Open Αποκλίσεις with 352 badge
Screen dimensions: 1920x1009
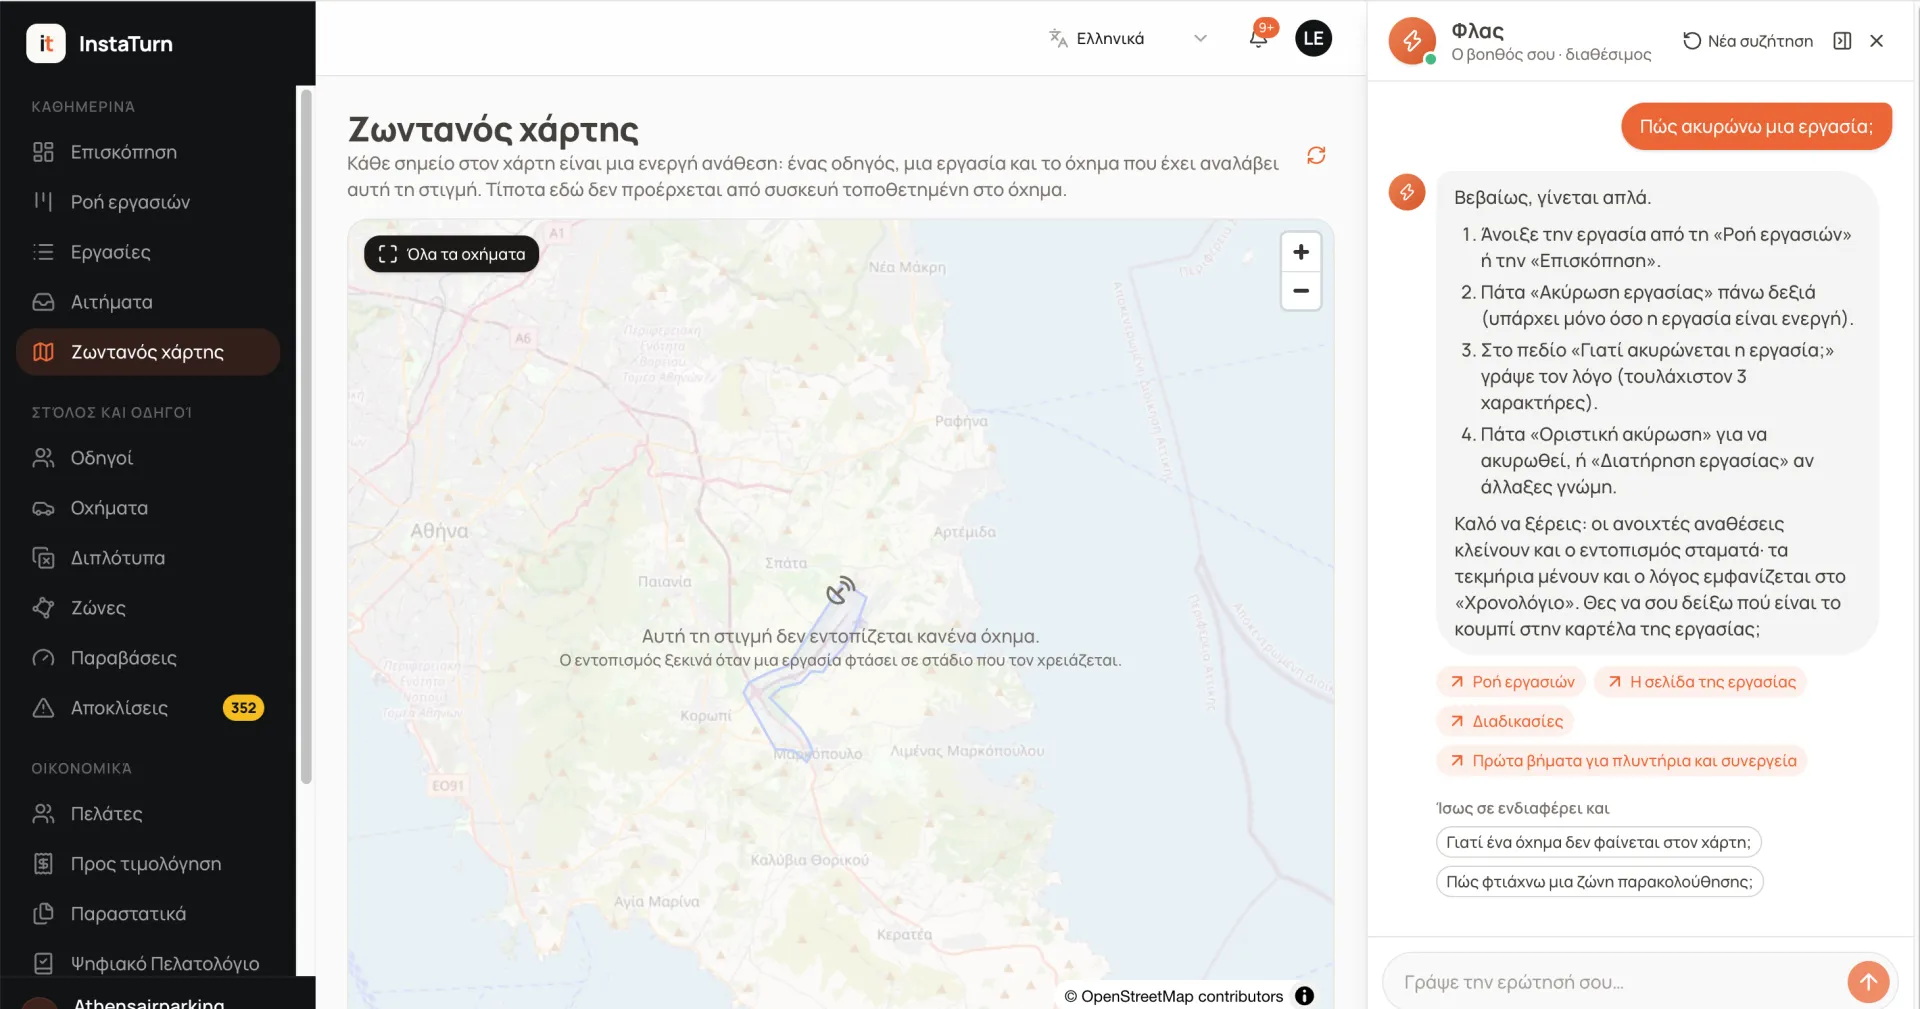[148, 708]
